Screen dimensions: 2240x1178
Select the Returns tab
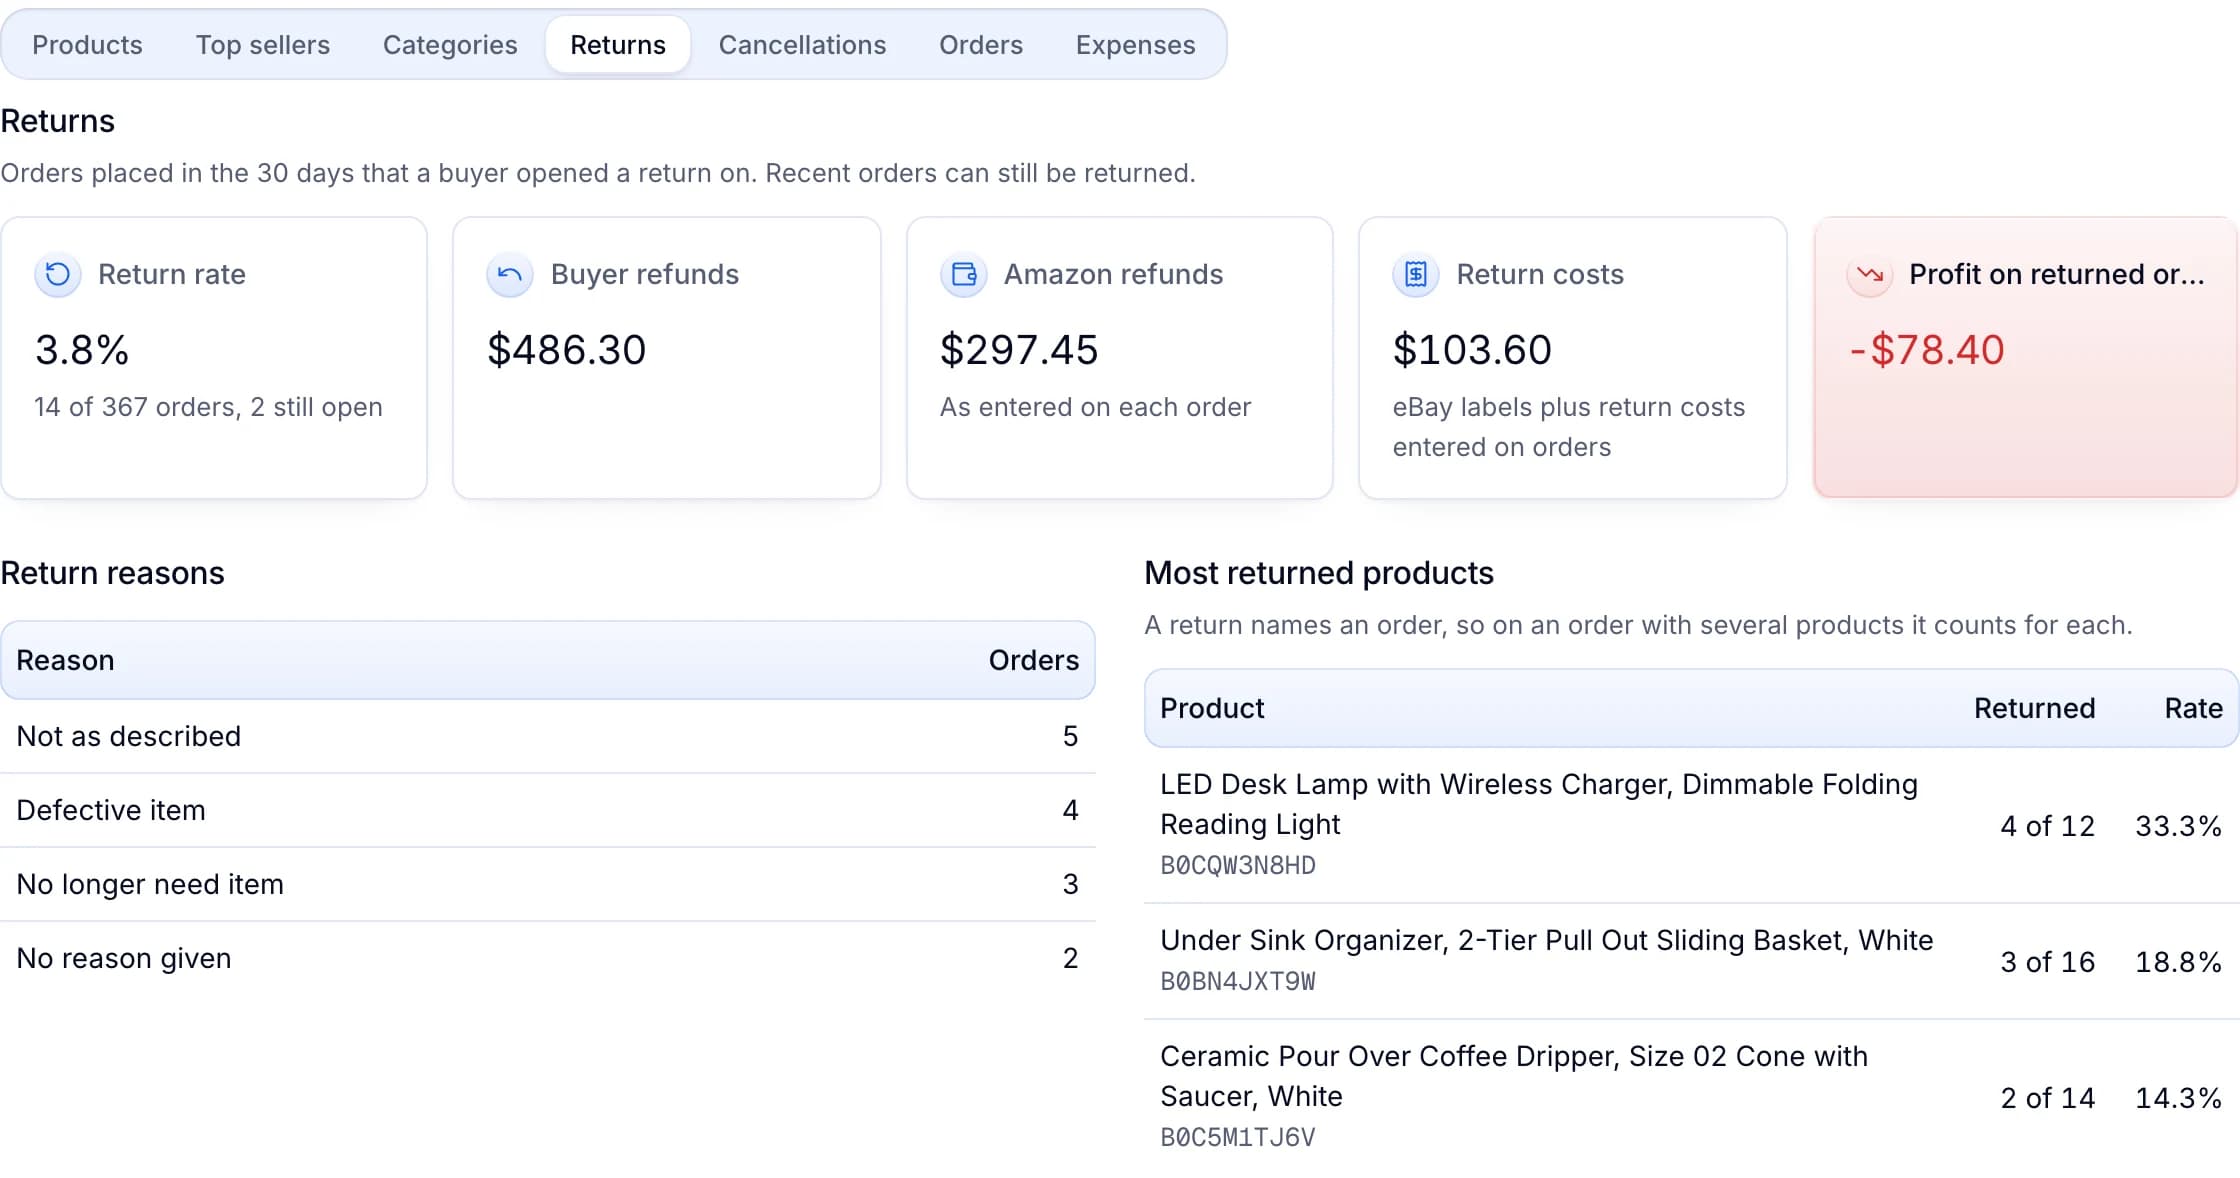point(618,45)
